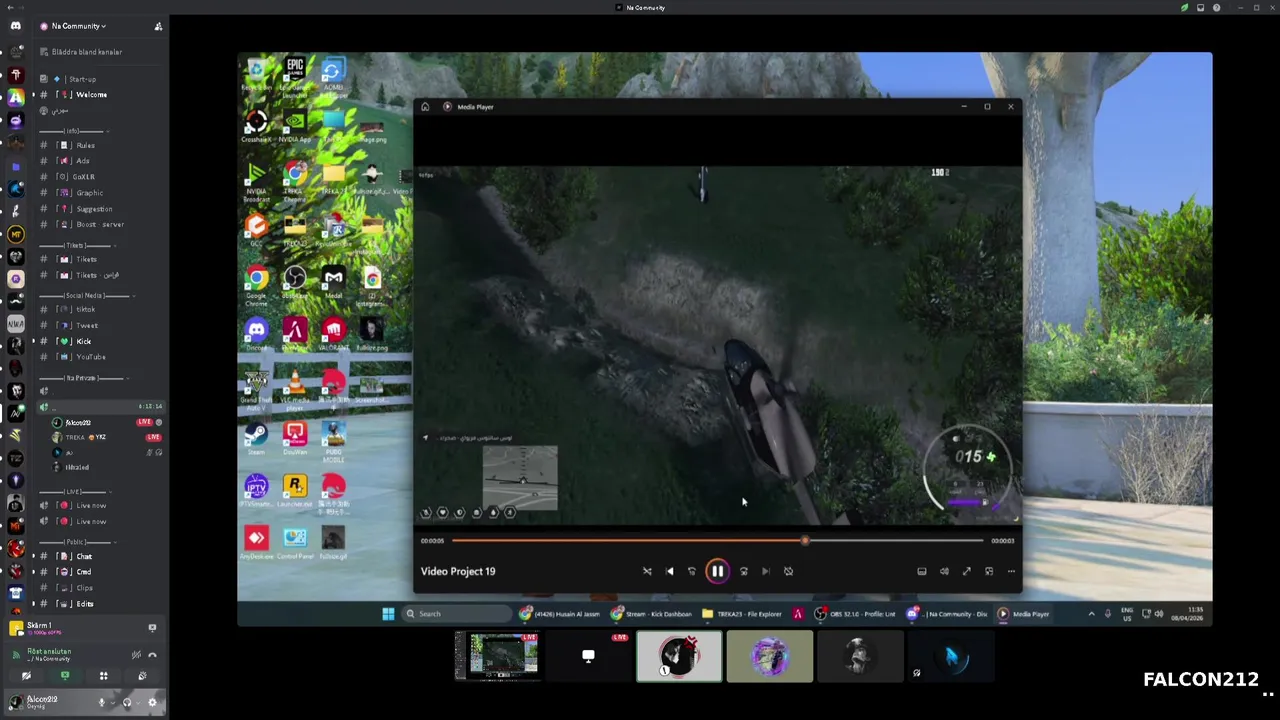Open the Ads channel

[85, 161]
